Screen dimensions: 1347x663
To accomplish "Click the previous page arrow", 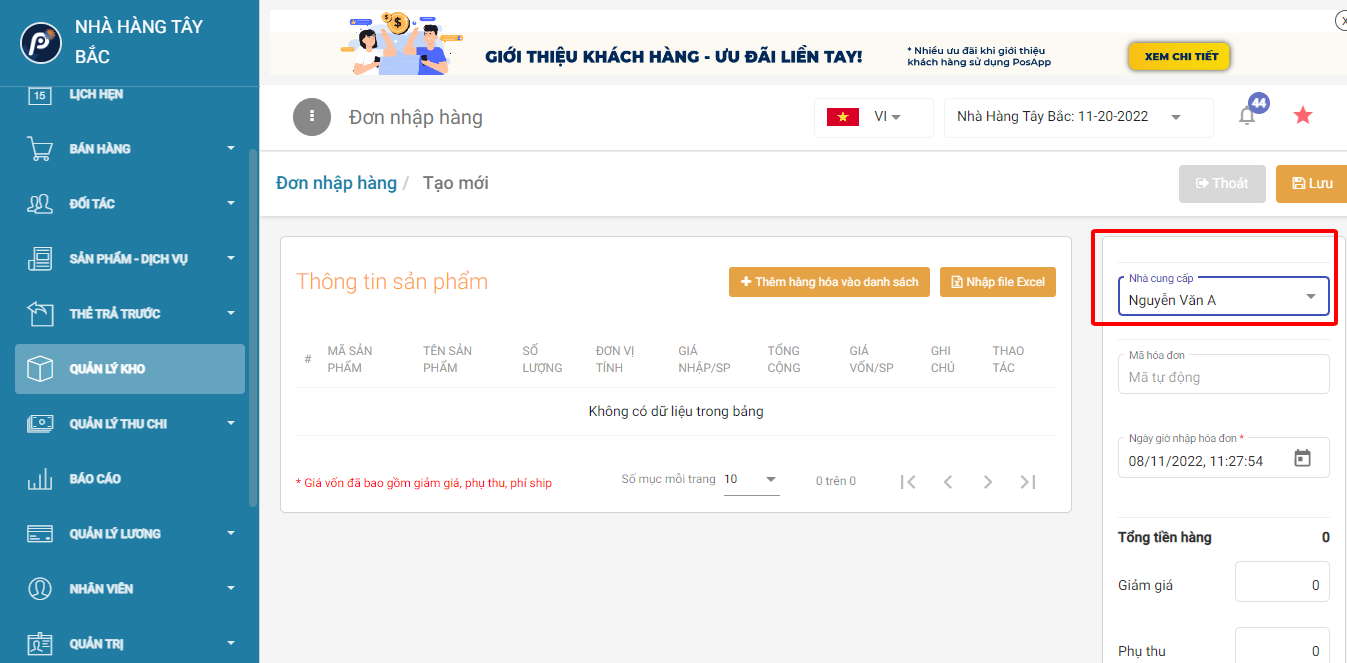I will click(948, 482).
